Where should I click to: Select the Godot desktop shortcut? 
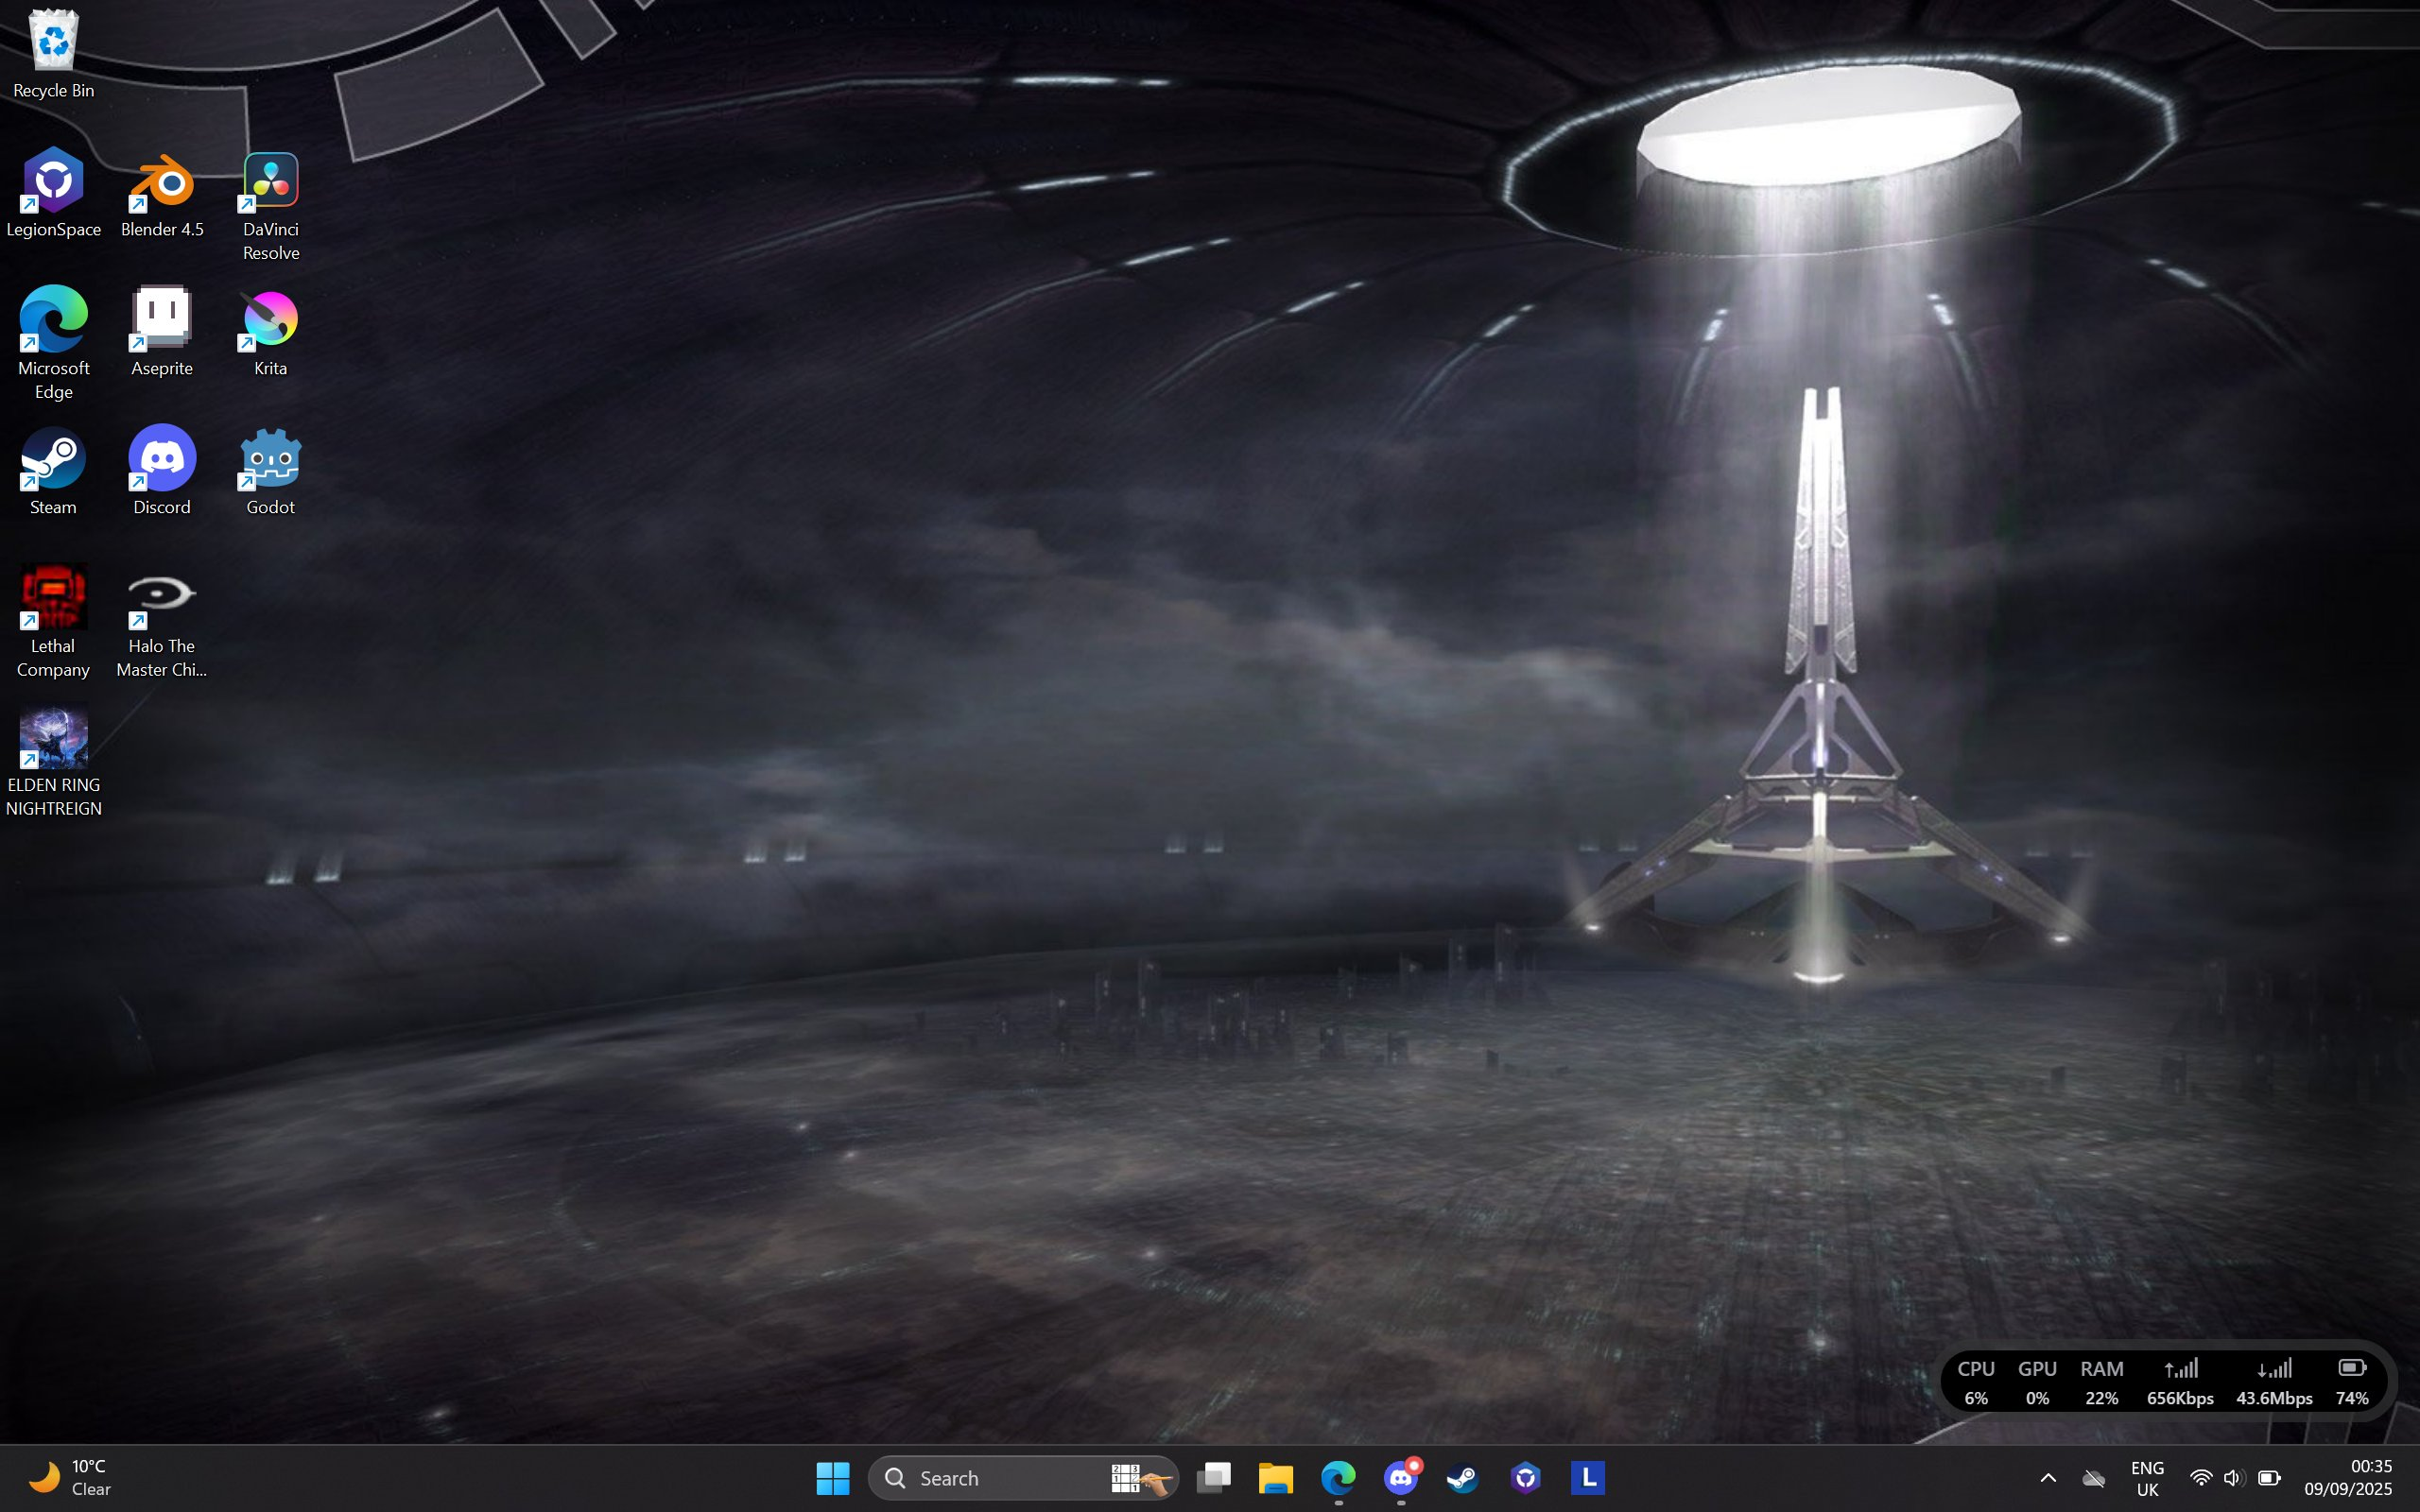pos(271,471)
